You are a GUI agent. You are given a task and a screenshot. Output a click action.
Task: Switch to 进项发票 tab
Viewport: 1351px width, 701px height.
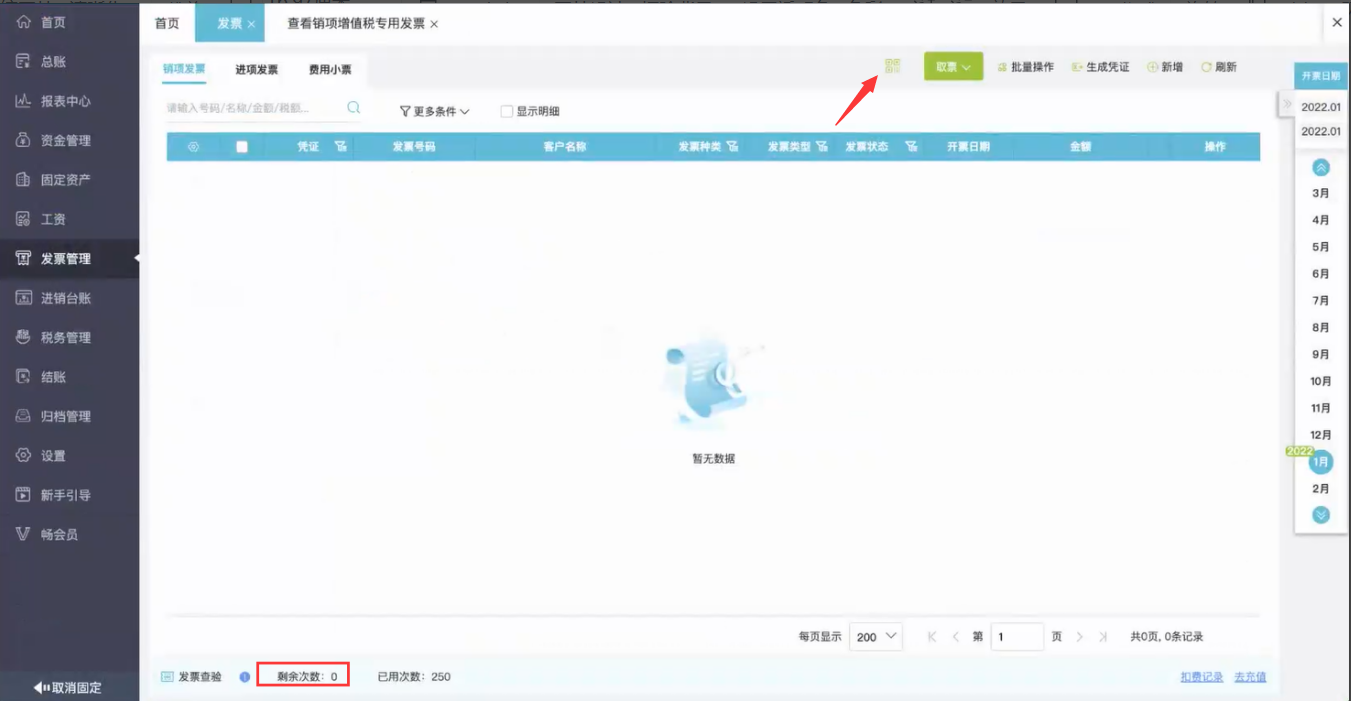pos(257,70)
